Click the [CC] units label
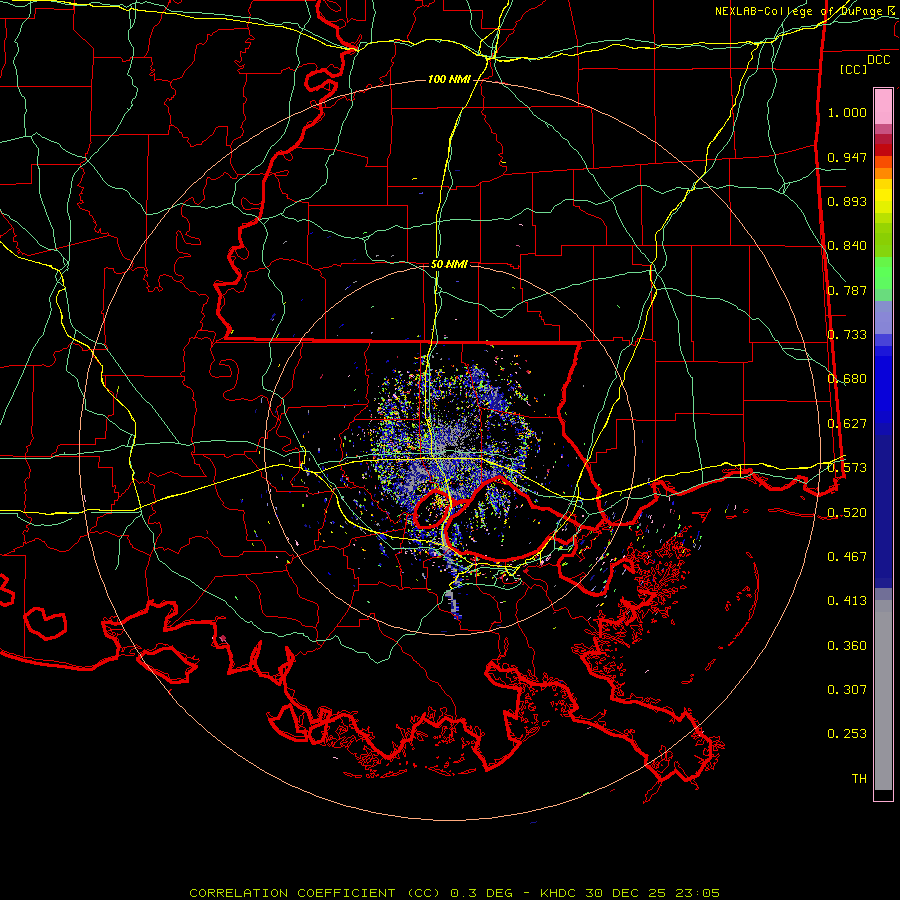 (854, 69)
